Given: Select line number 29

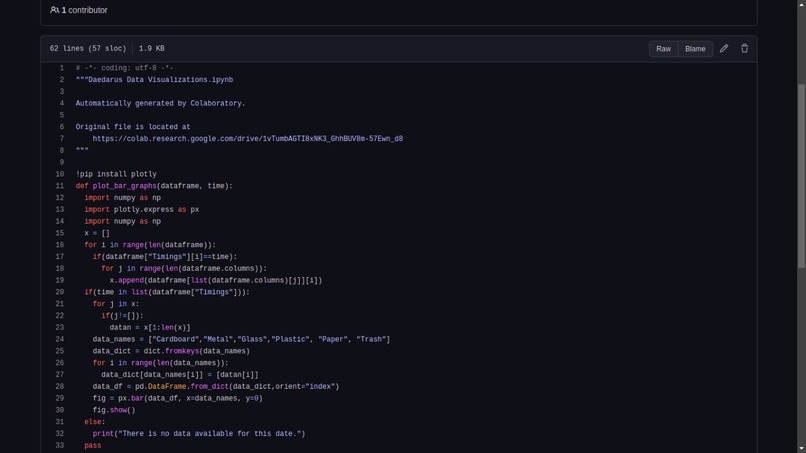Looking at the screenshot, I should (x=60, y=398).
